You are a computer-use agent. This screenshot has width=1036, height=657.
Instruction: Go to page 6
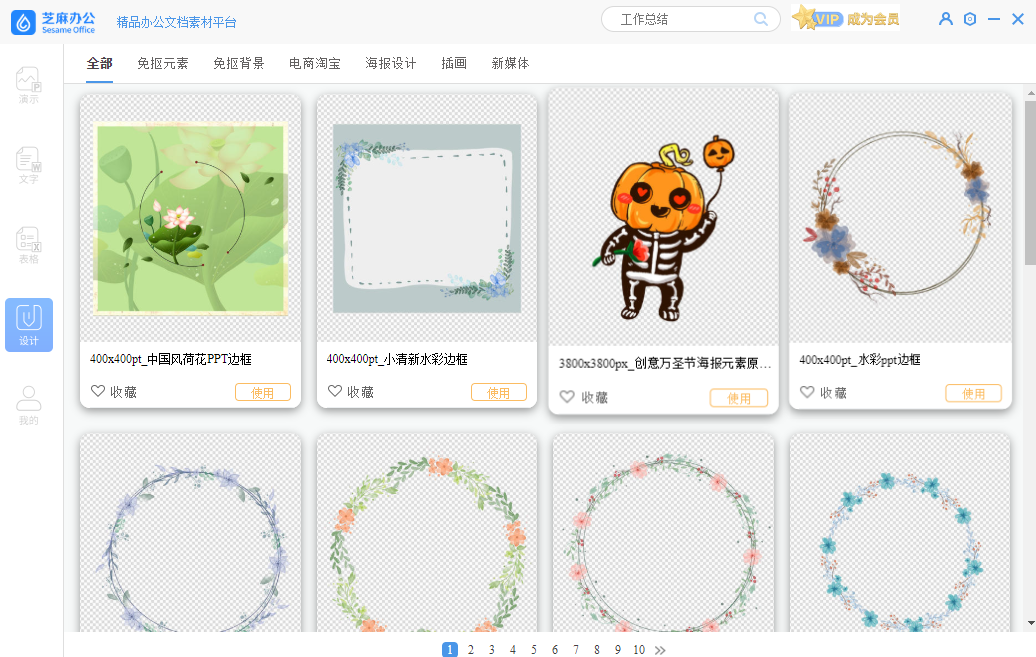[555, 650]
